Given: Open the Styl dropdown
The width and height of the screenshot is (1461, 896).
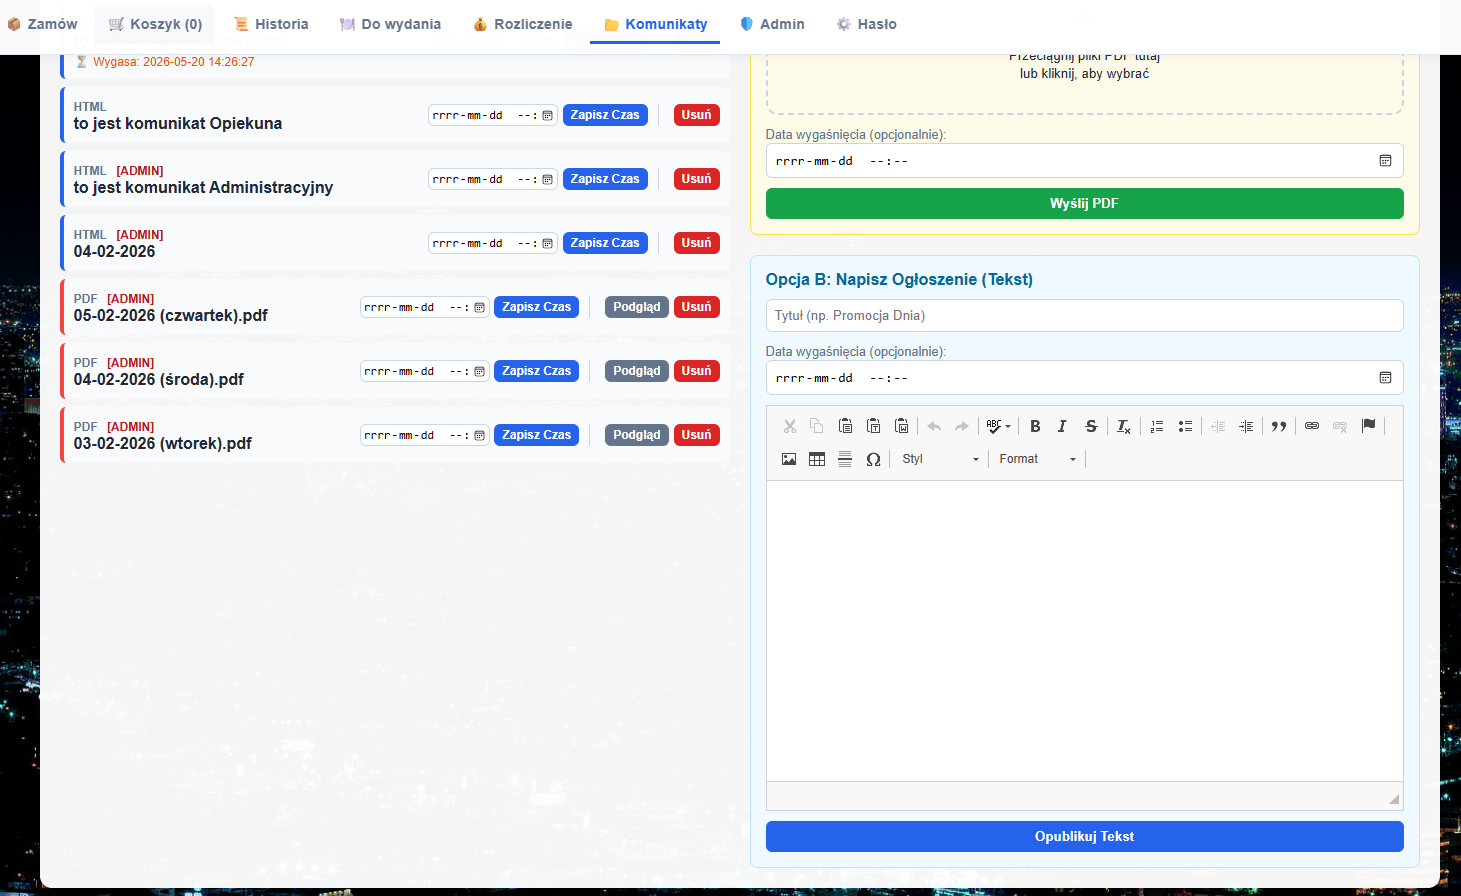Looking at the screenshot, I should 940,459.
